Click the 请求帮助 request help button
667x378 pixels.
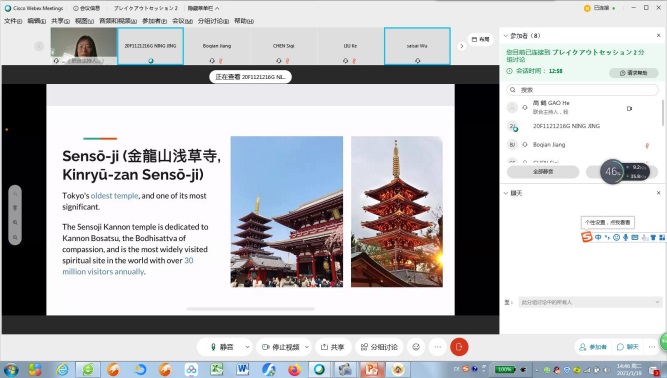click(633, 73)
